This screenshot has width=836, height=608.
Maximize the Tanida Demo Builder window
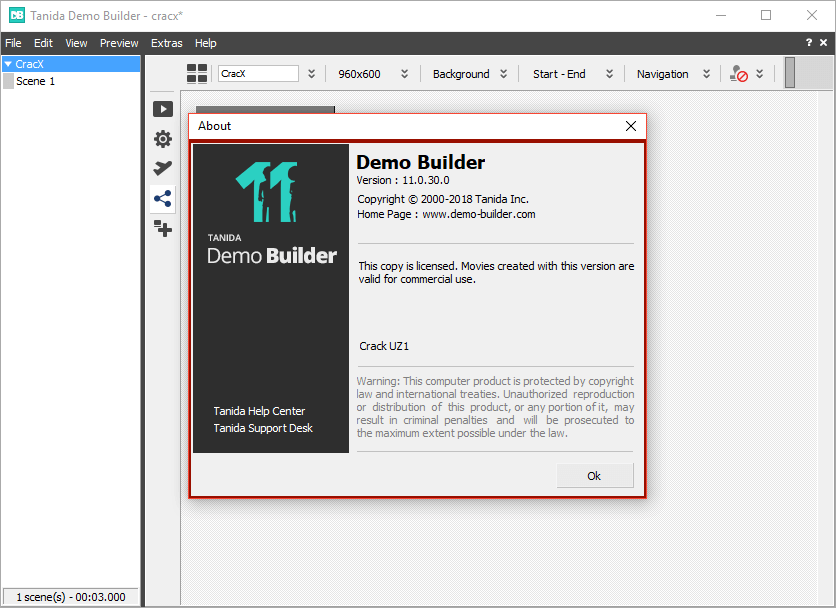tap(766, 15)
